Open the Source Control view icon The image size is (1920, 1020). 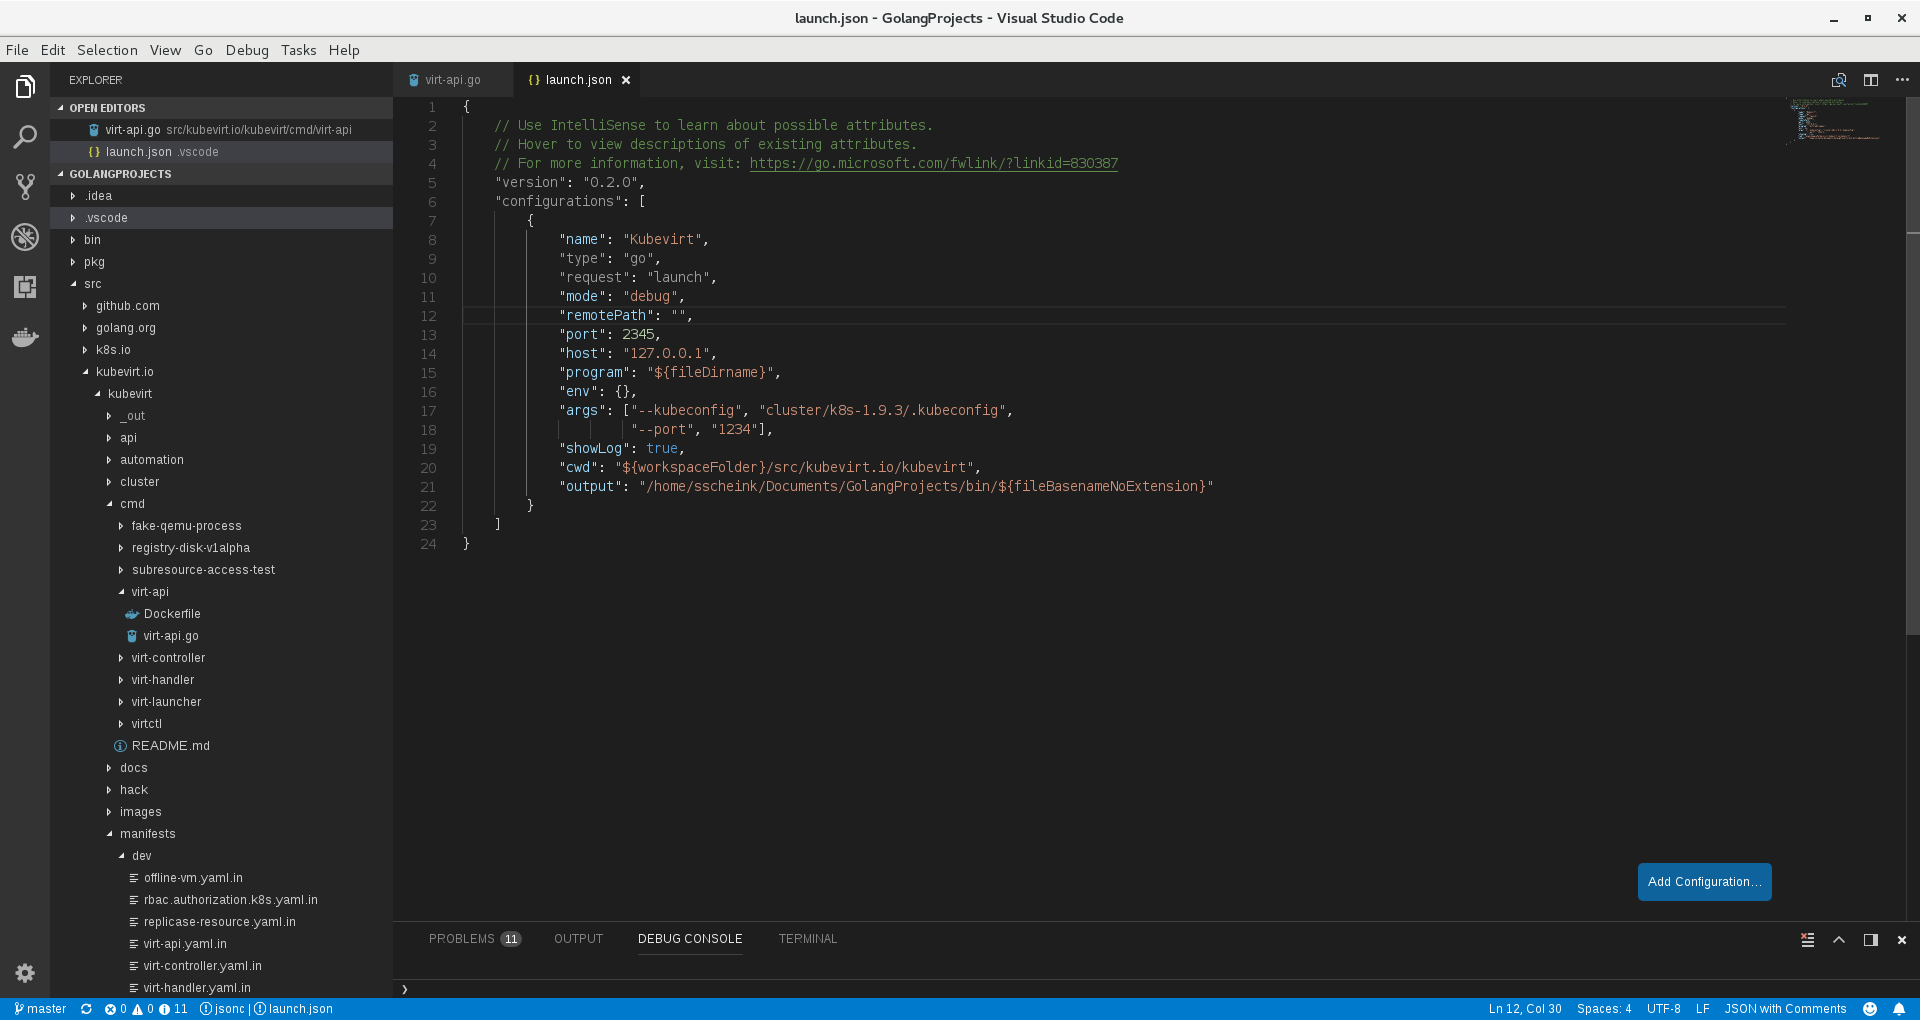[x=25, y=187]
